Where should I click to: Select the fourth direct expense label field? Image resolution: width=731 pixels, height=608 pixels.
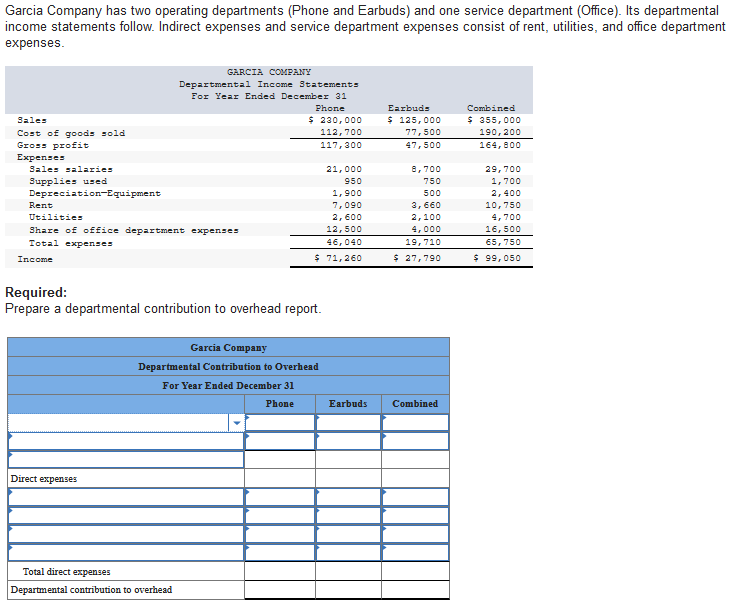pos(126,553)
